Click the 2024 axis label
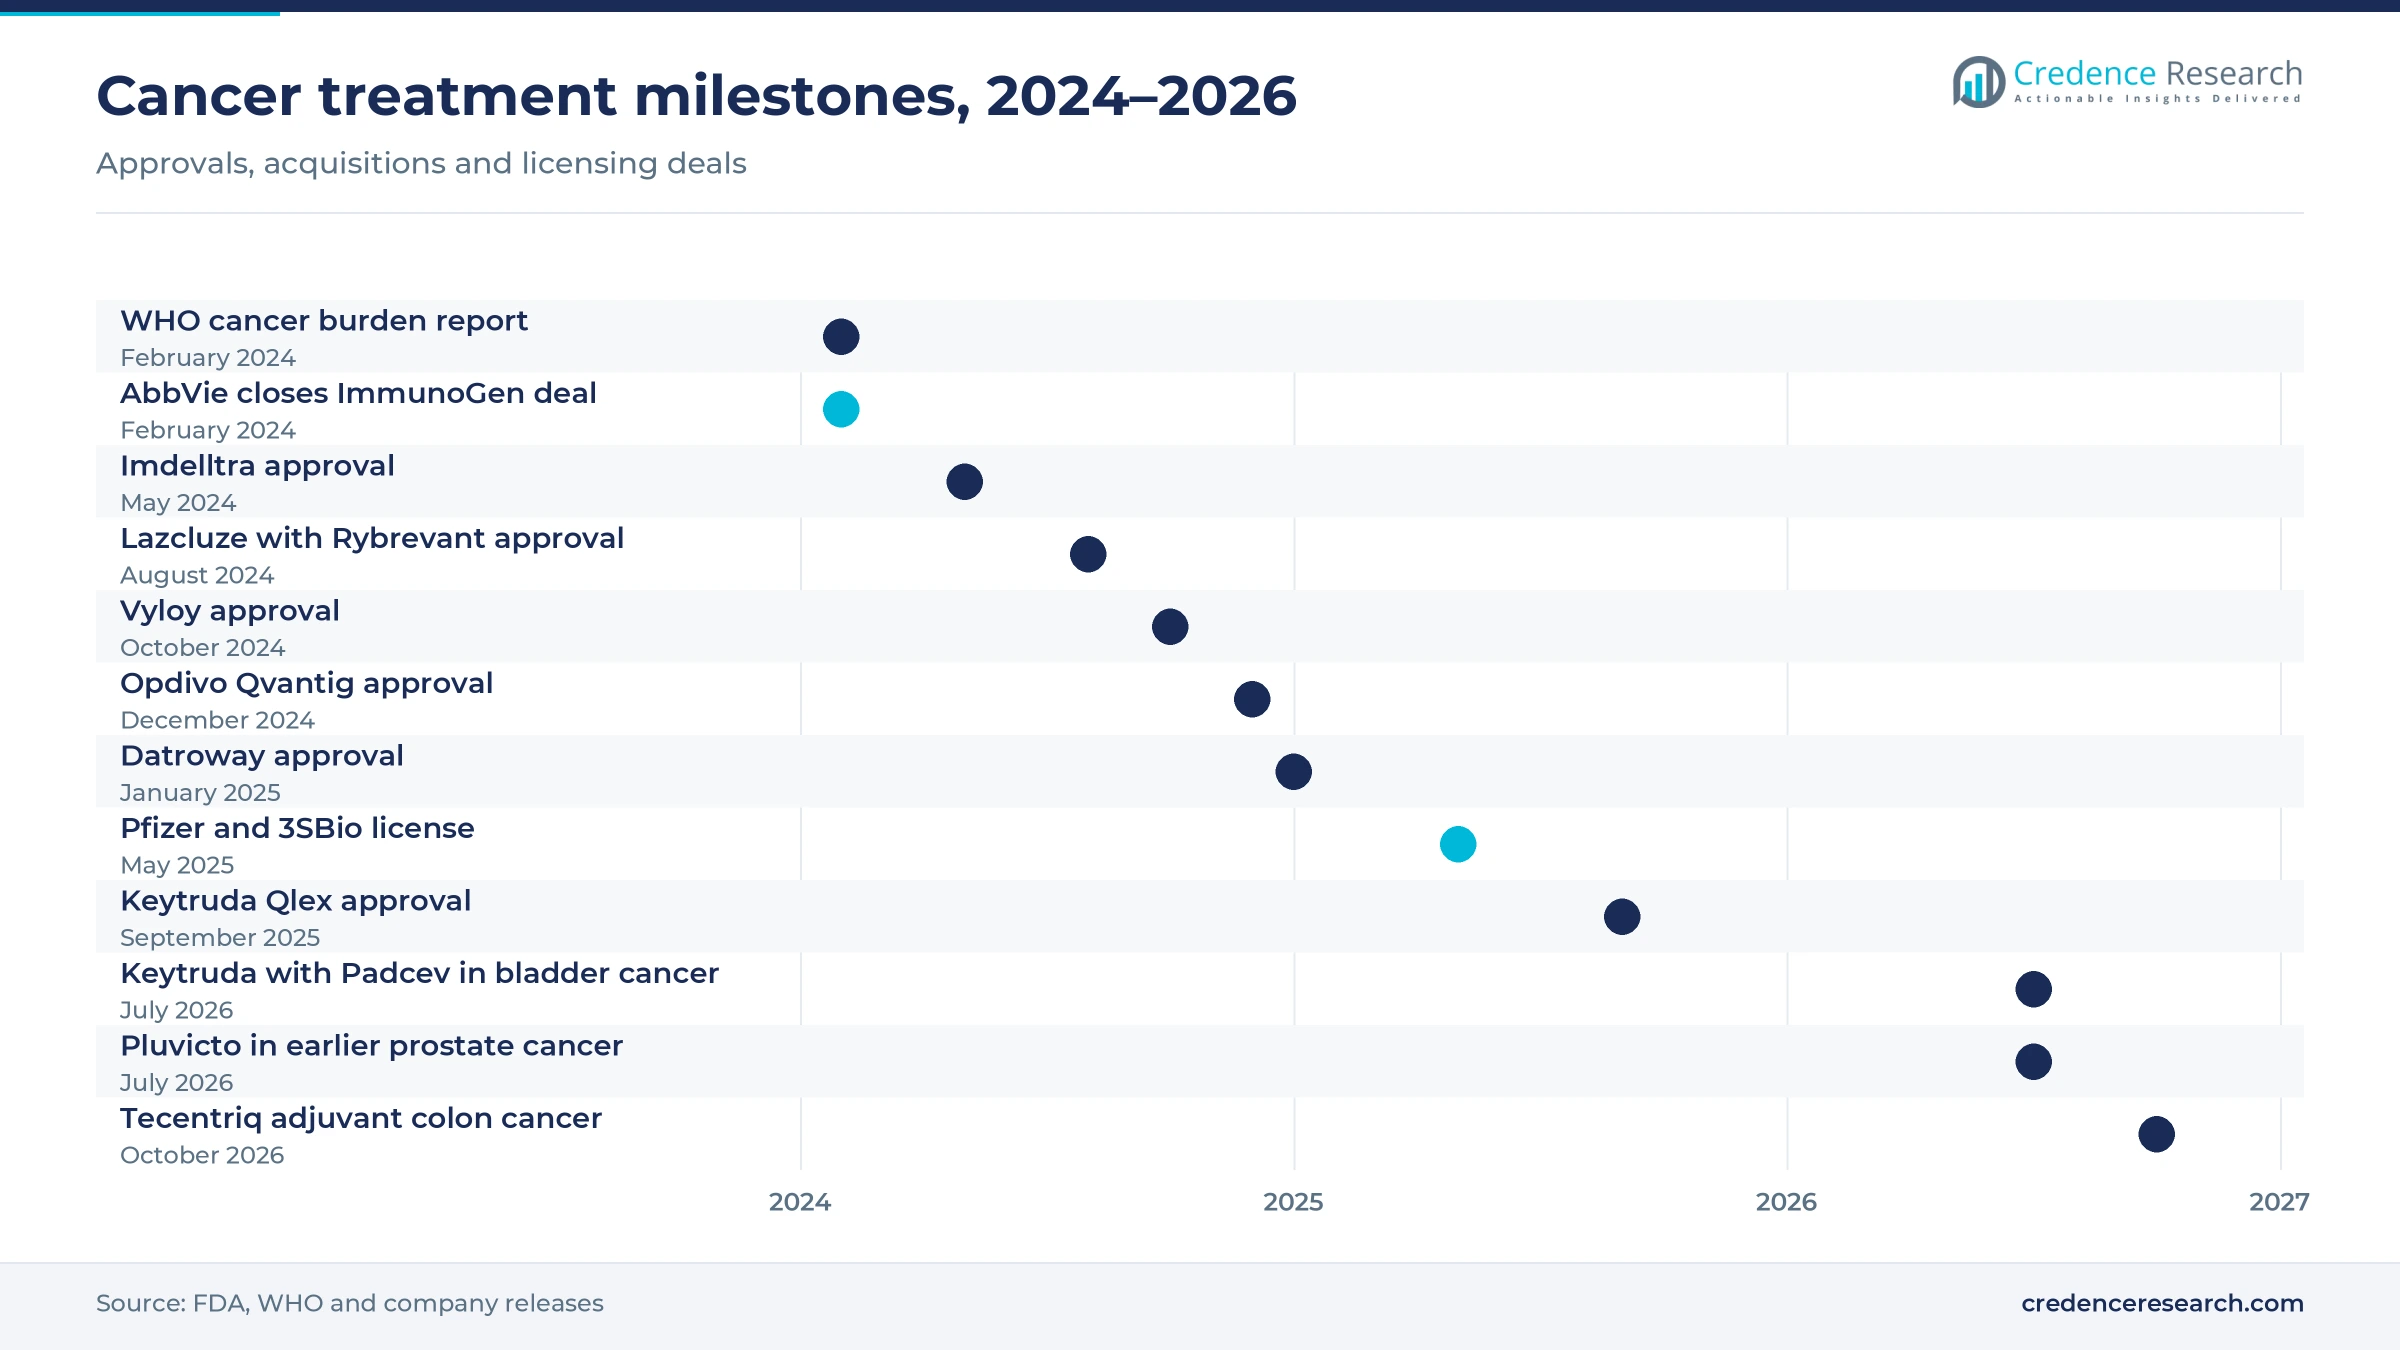Image resolution: width=2400 pixels, height=1350 pixels. tap(800, 1202)
